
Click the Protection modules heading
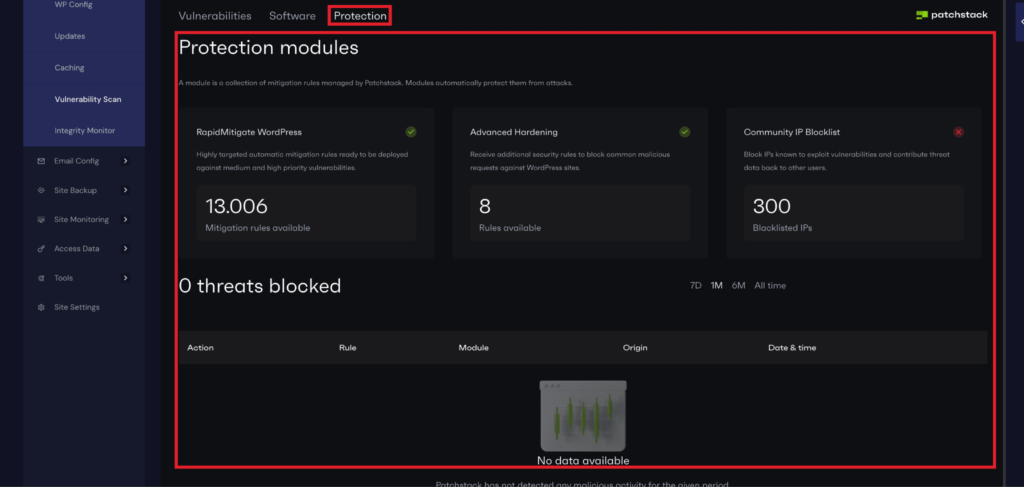tap(268, 48)
